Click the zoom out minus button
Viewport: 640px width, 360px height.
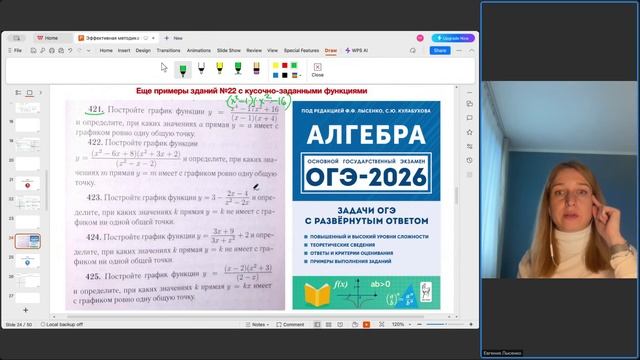[x=420, y=324]
